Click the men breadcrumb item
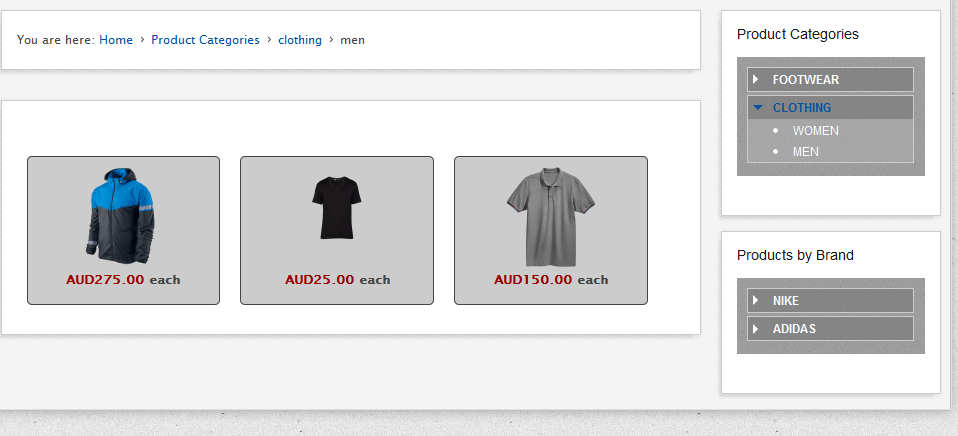 (353, 40)
